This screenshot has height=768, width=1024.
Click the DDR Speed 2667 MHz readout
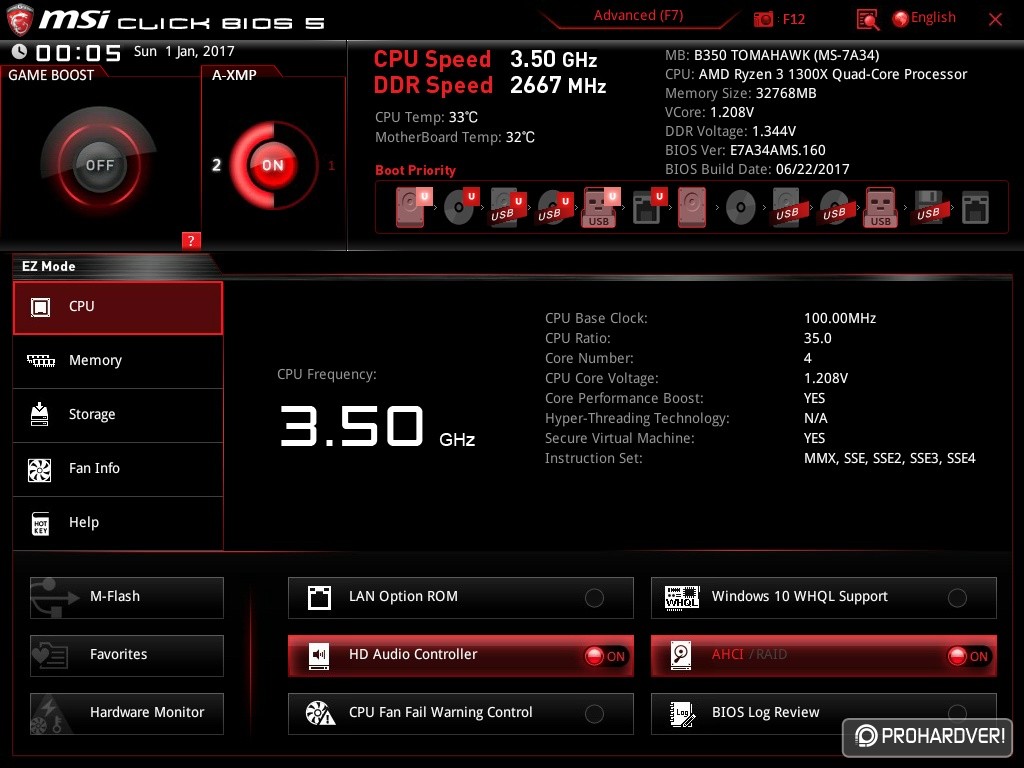tap(490, 86)
